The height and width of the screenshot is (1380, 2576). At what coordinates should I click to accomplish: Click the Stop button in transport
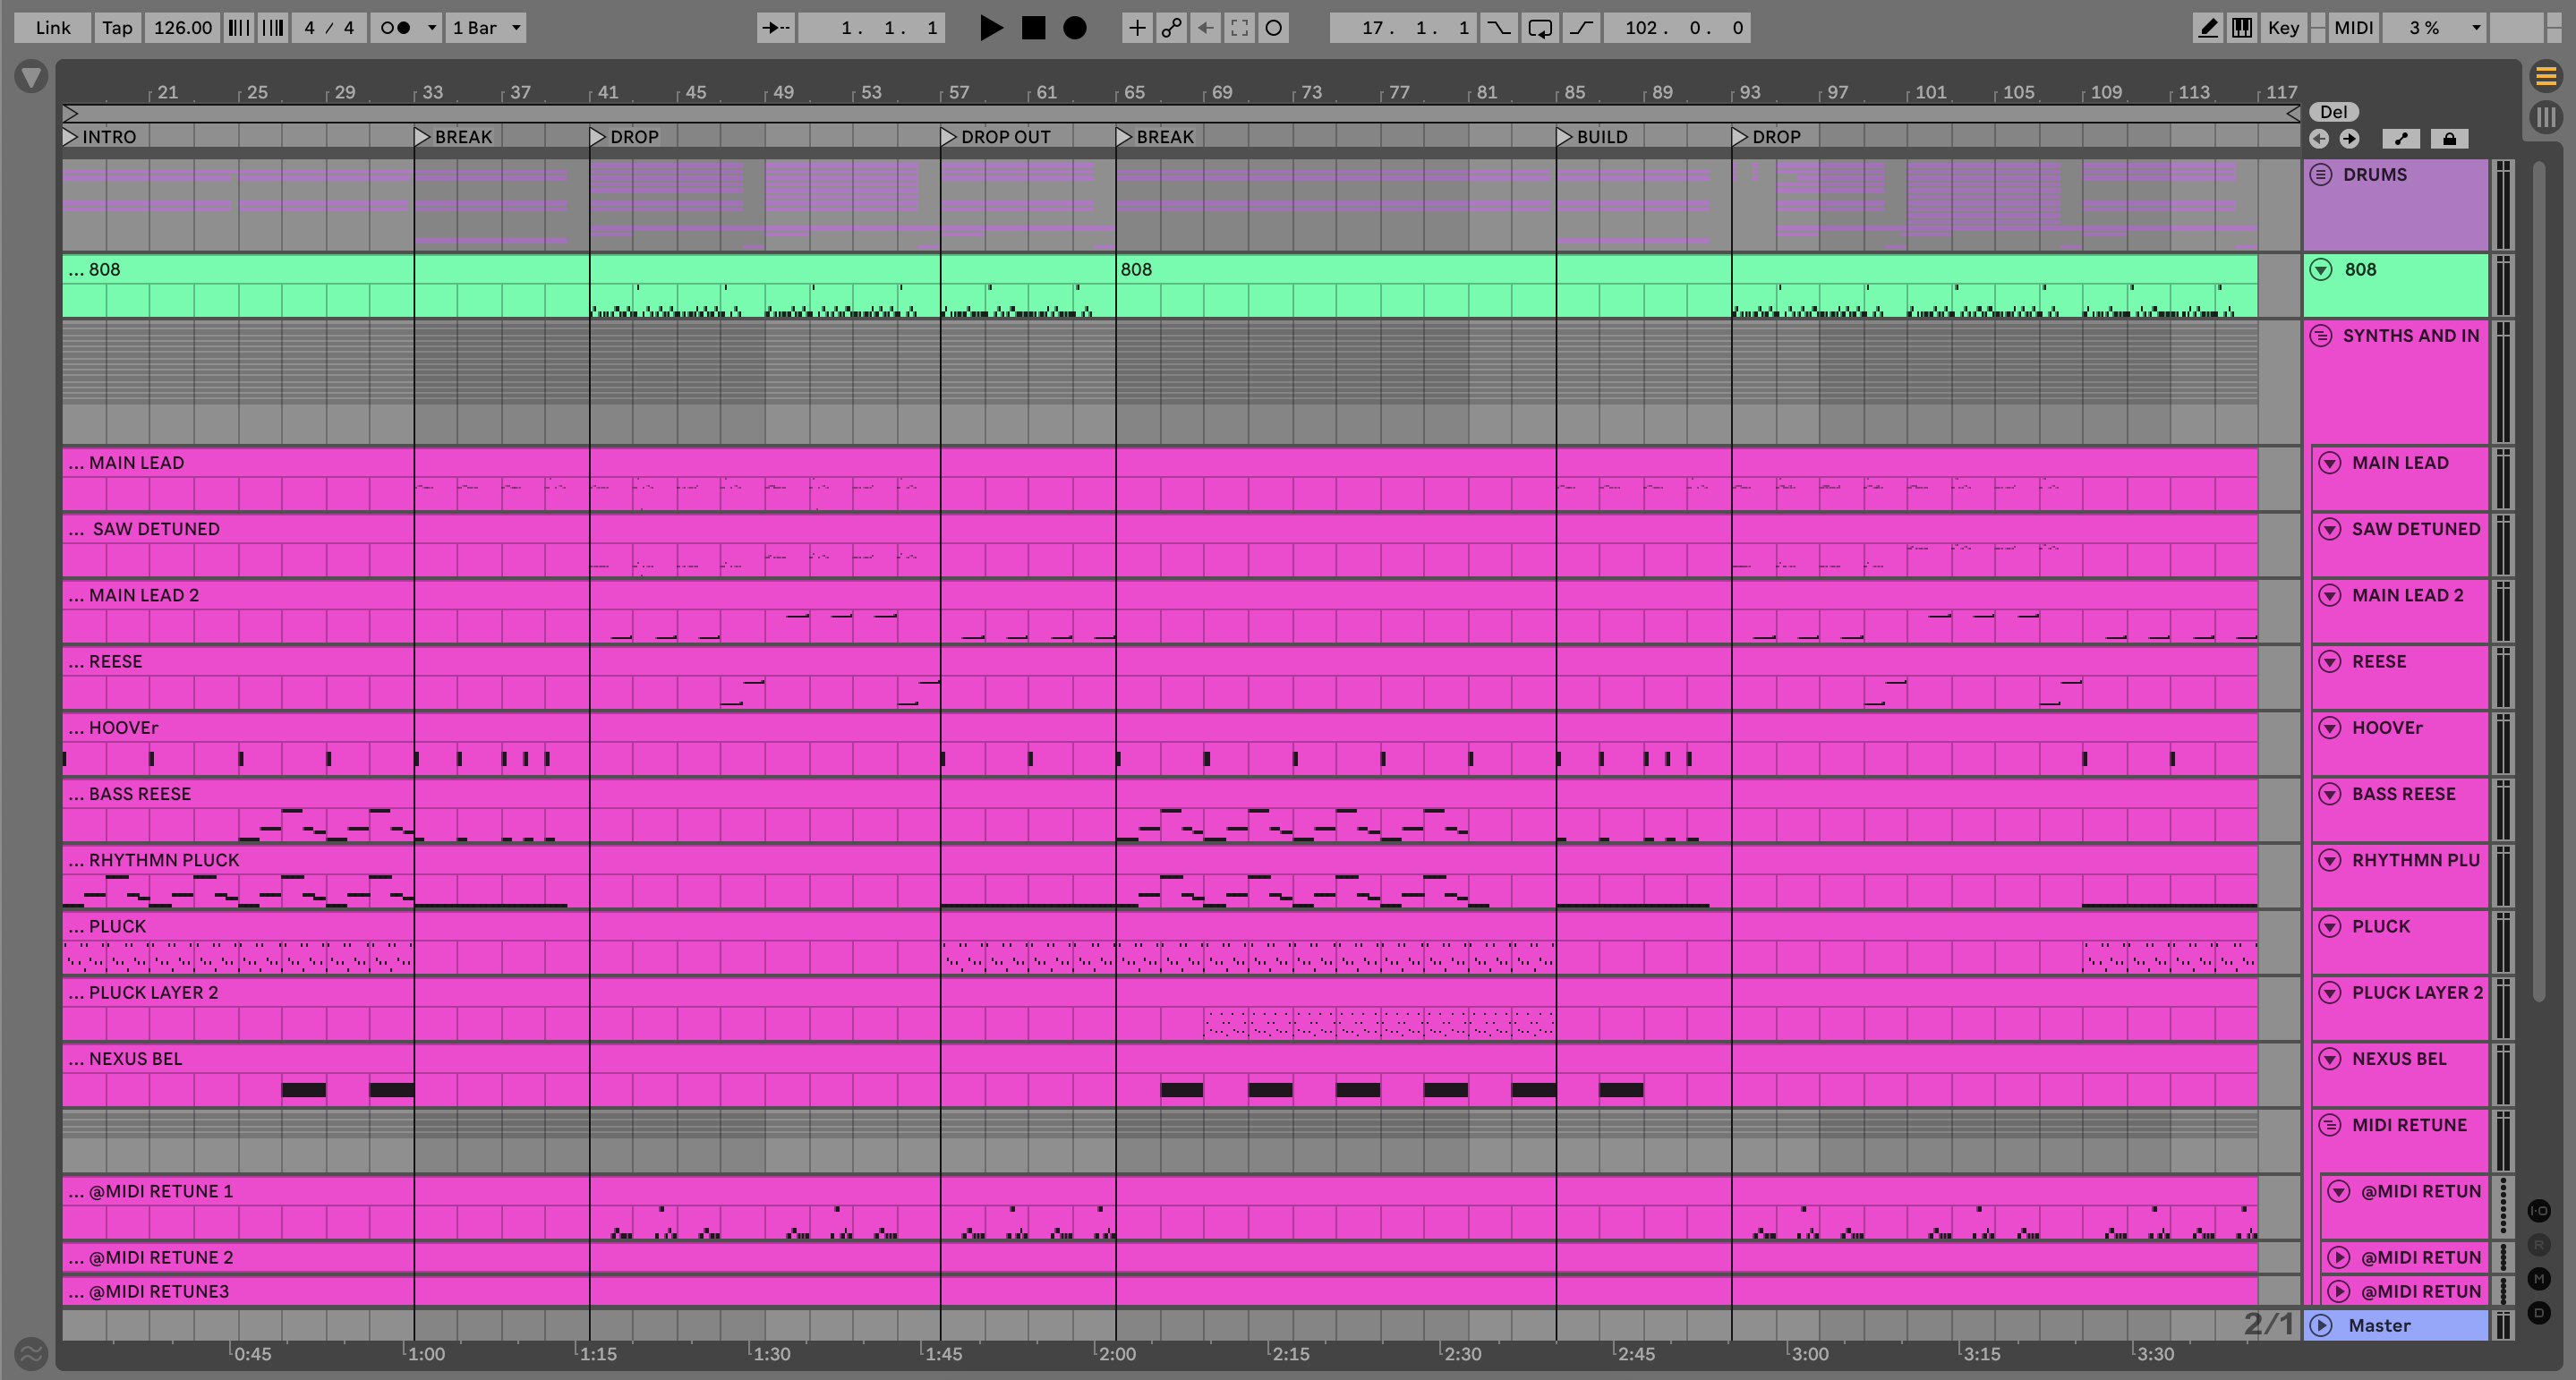(x=1033, y=28)
